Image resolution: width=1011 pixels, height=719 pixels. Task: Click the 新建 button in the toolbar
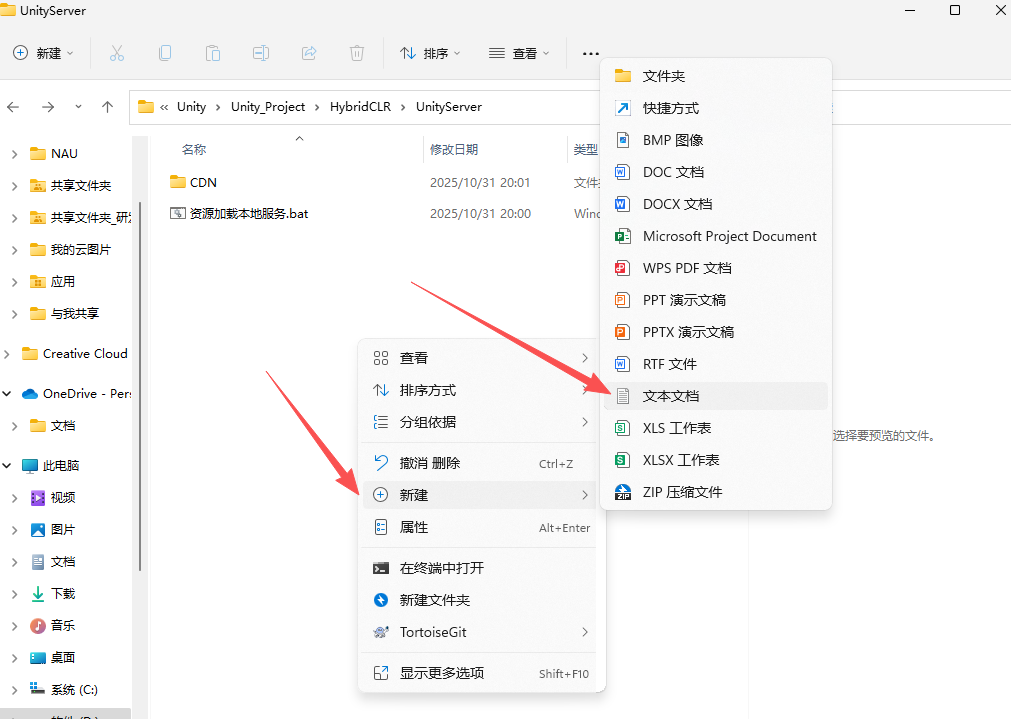tap(43, 53)
